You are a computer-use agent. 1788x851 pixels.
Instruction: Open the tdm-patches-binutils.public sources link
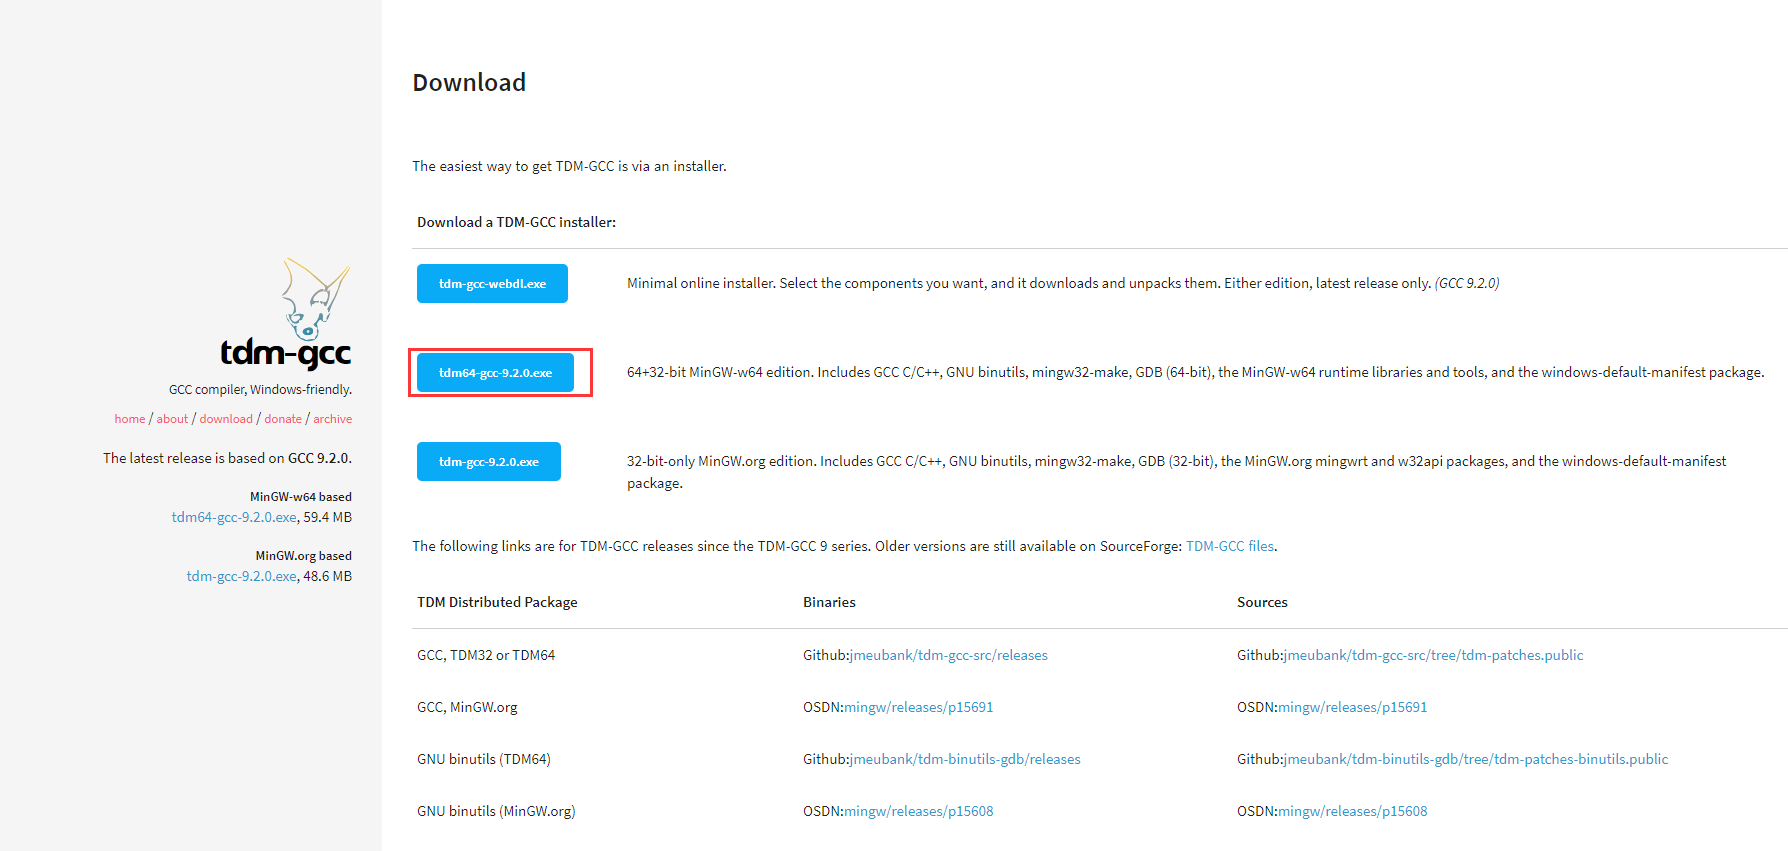[x=1476, y=759]
